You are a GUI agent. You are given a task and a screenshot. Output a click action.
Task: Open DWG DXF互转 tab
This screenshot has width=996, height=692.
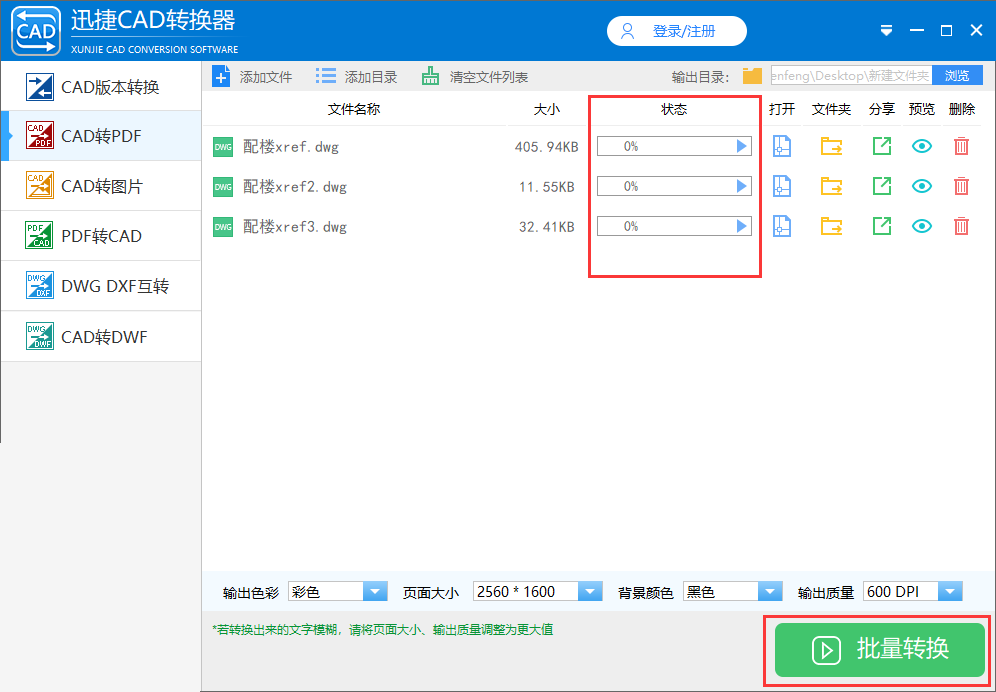coord(101,286)
